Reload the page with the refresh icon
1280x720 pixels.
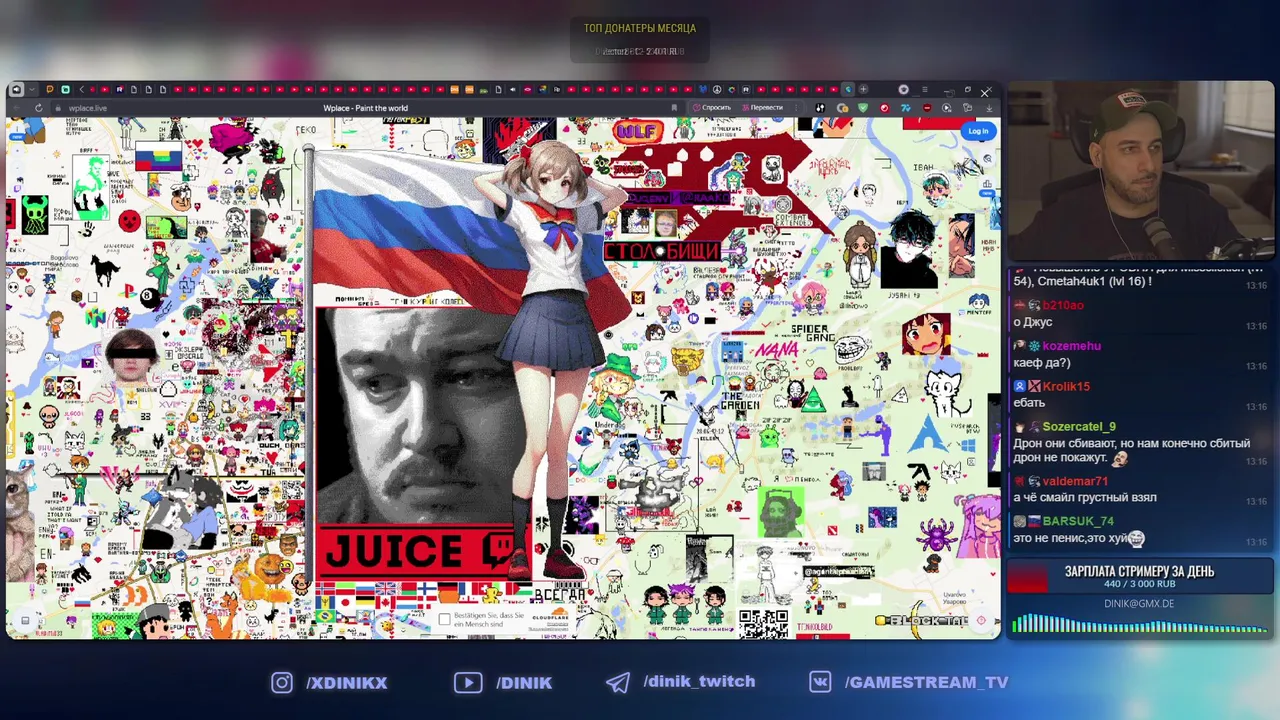[39, 108]
